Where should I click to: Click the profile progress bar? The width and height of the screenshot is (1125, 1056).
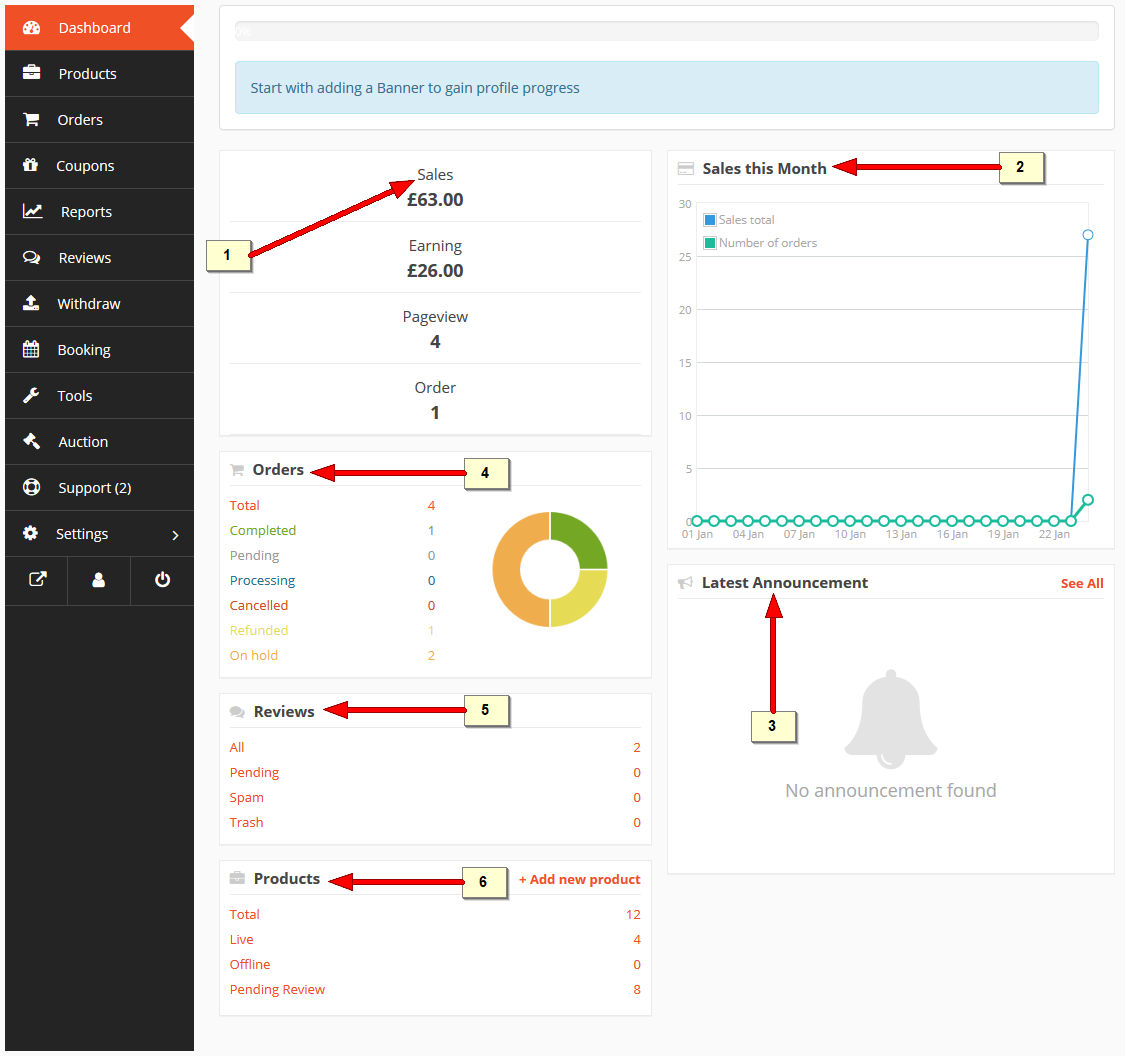point(667,31)
